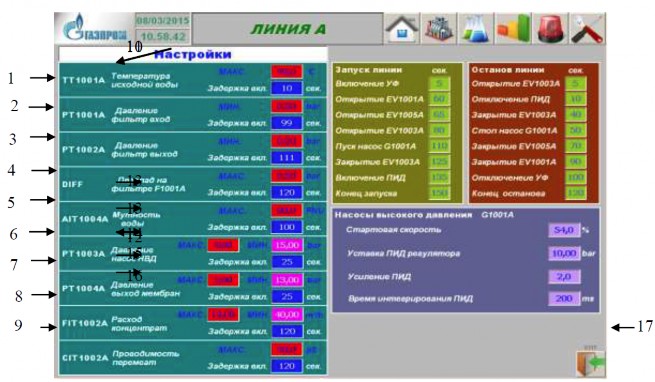This screenshot has height=382, width=655.
Task: Set startup Открытие EV1005A time field
Action: (439, 115)
